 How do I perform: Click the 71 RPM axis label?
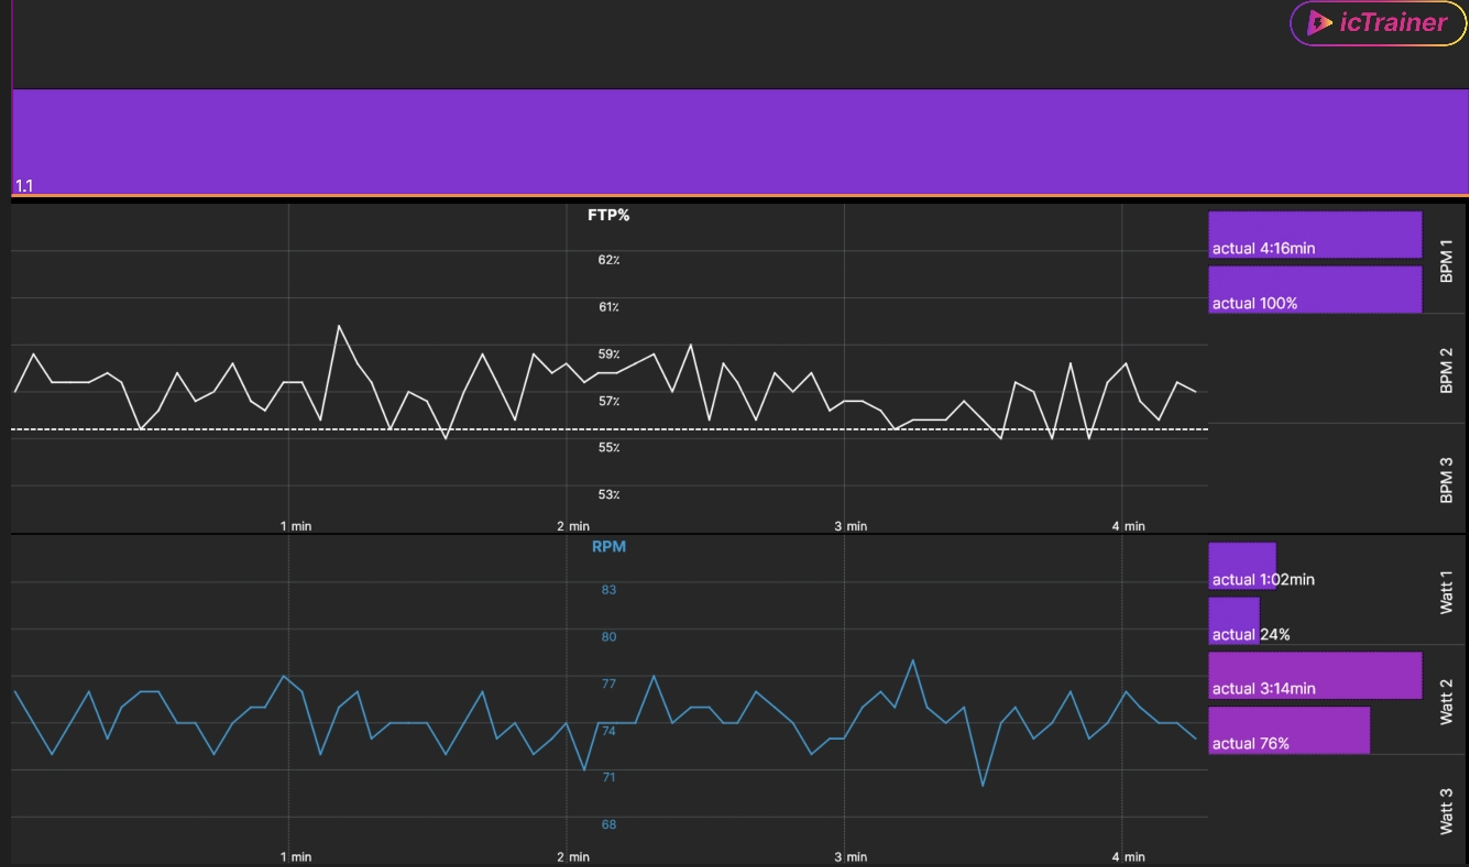(608, 777)
